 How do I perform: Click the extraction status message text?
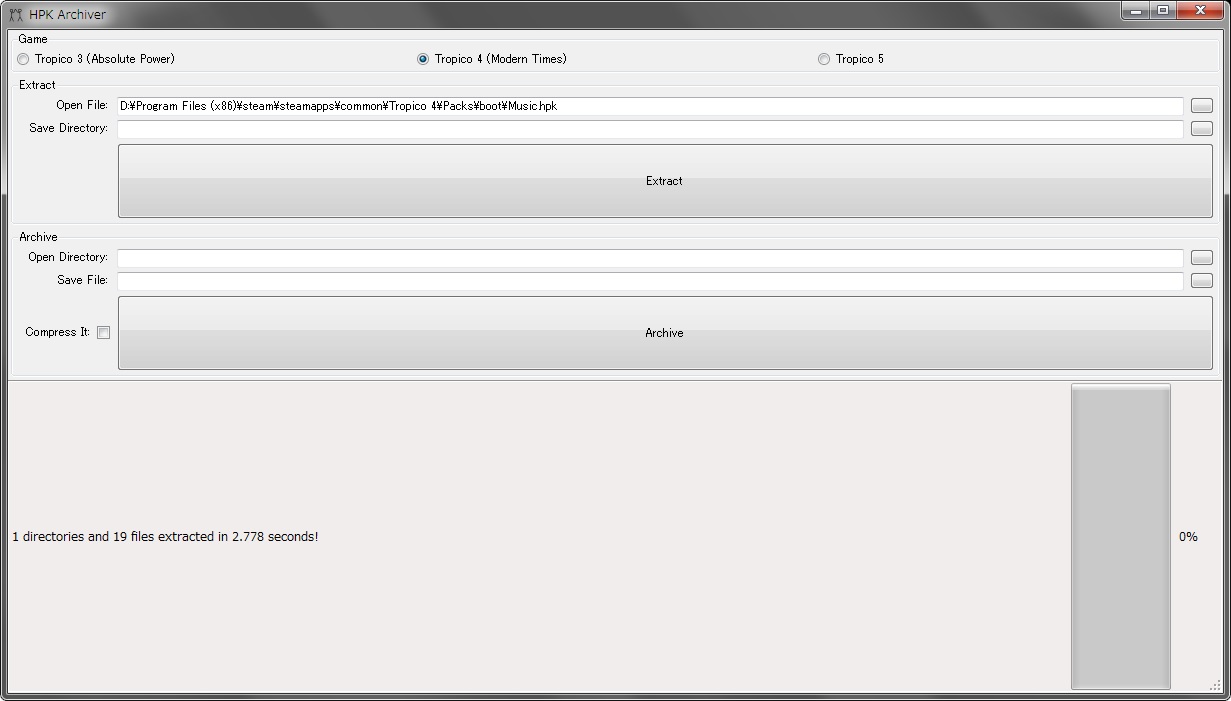click(165, 537)
